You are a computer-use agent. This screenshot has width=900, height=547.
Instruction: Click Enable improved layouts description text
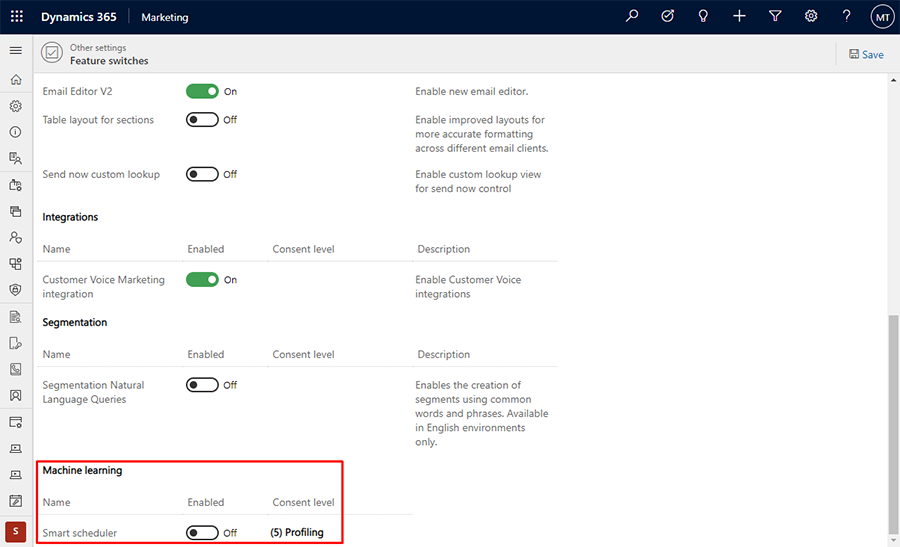click(x=482, y=134)
